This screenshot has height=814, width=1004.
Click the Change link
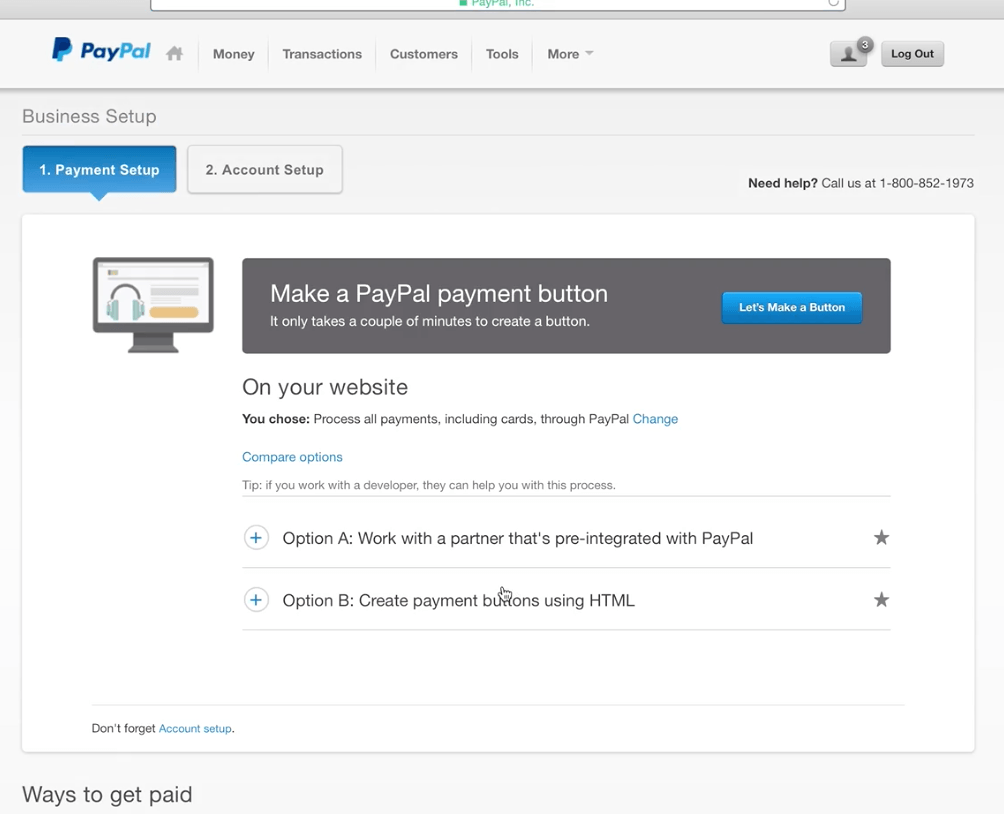tap(655, 419)
